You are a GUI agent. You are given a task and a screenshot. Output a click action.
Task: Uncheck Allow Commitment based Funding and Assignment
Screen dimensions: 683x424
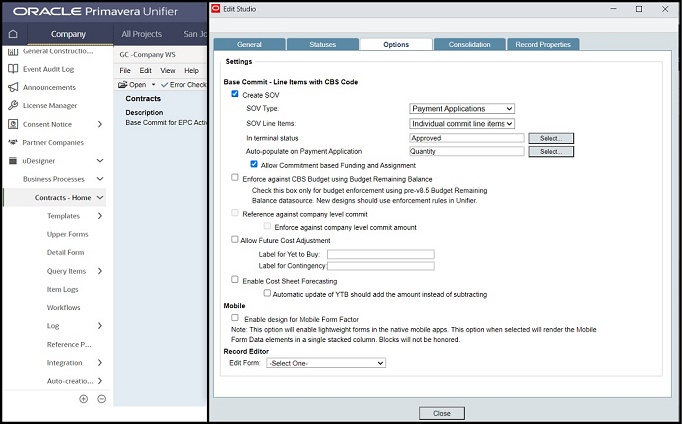click(254, 164)
